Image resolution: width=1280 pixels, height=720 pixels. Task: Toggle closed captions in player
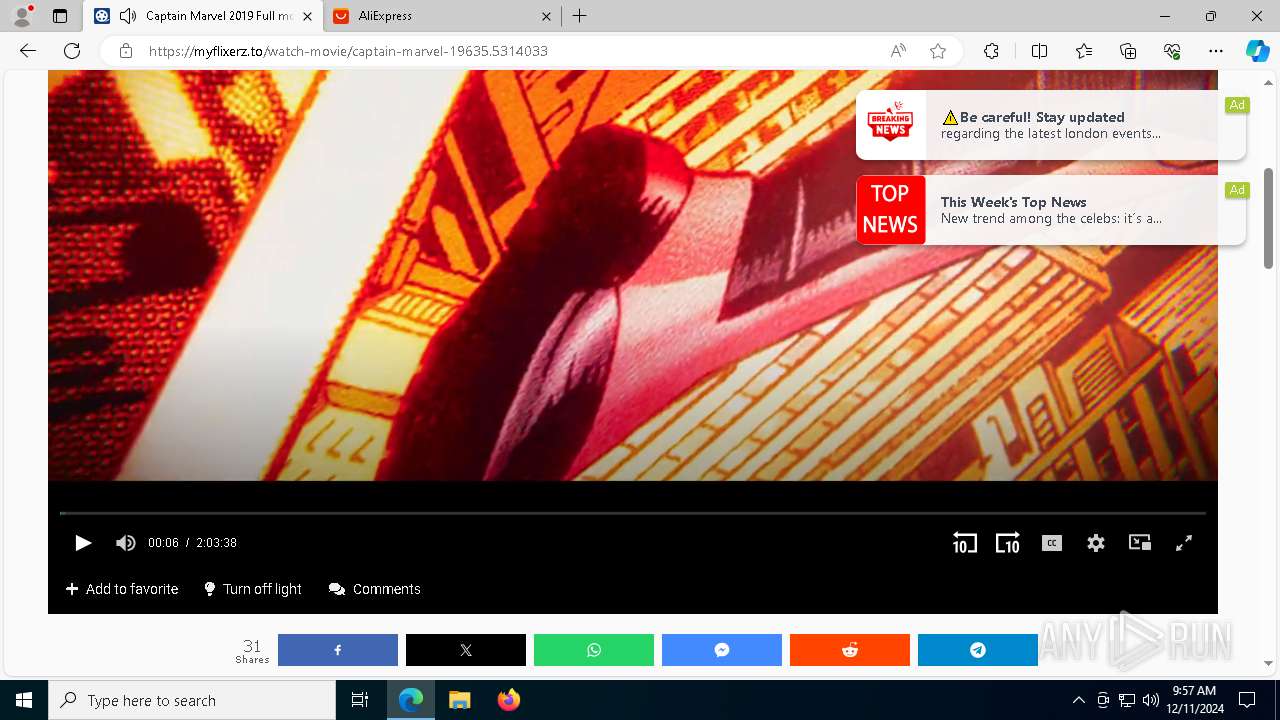pos(1052,543)
